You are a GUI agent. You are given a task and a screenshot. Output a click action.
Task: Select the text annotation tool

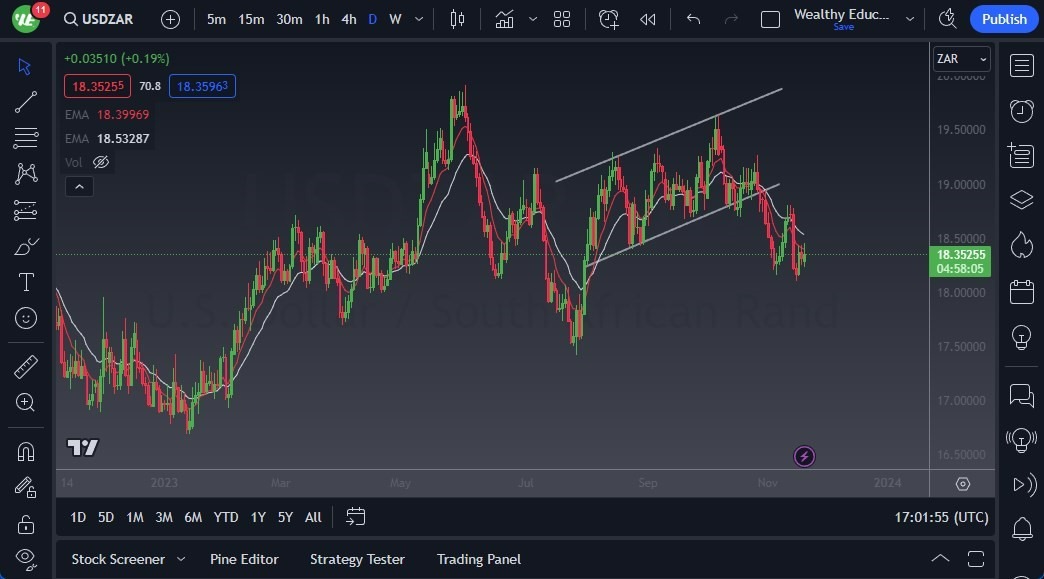(x=25, y=282)
